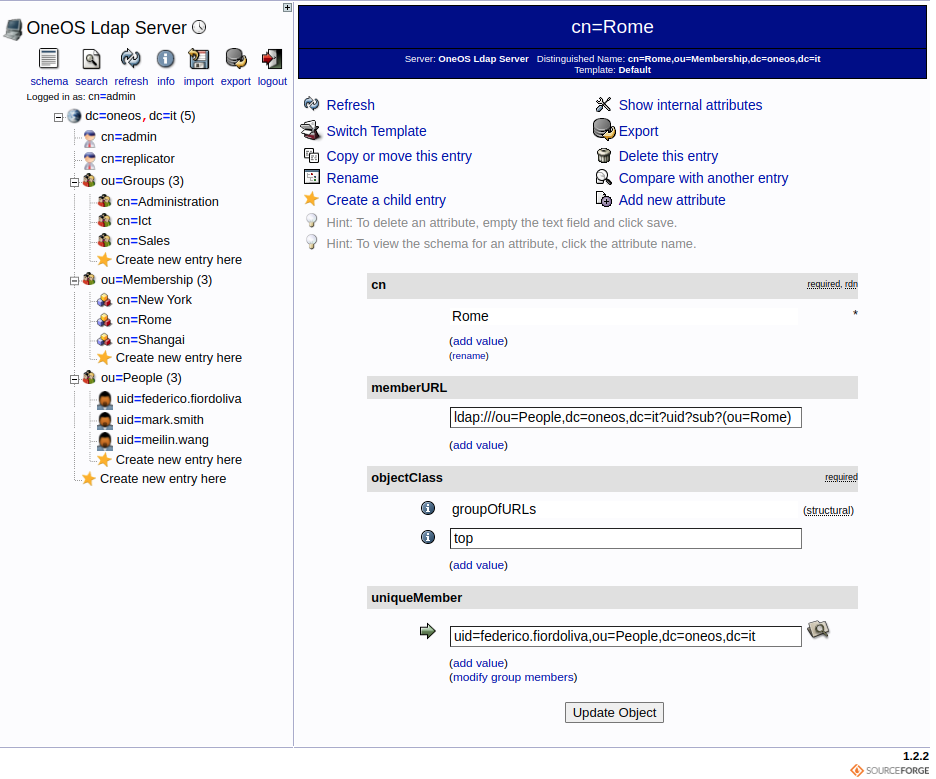Click the globe icon for dc=oneos,dc=it
936x779 pixels.
[x=74, y=116]
